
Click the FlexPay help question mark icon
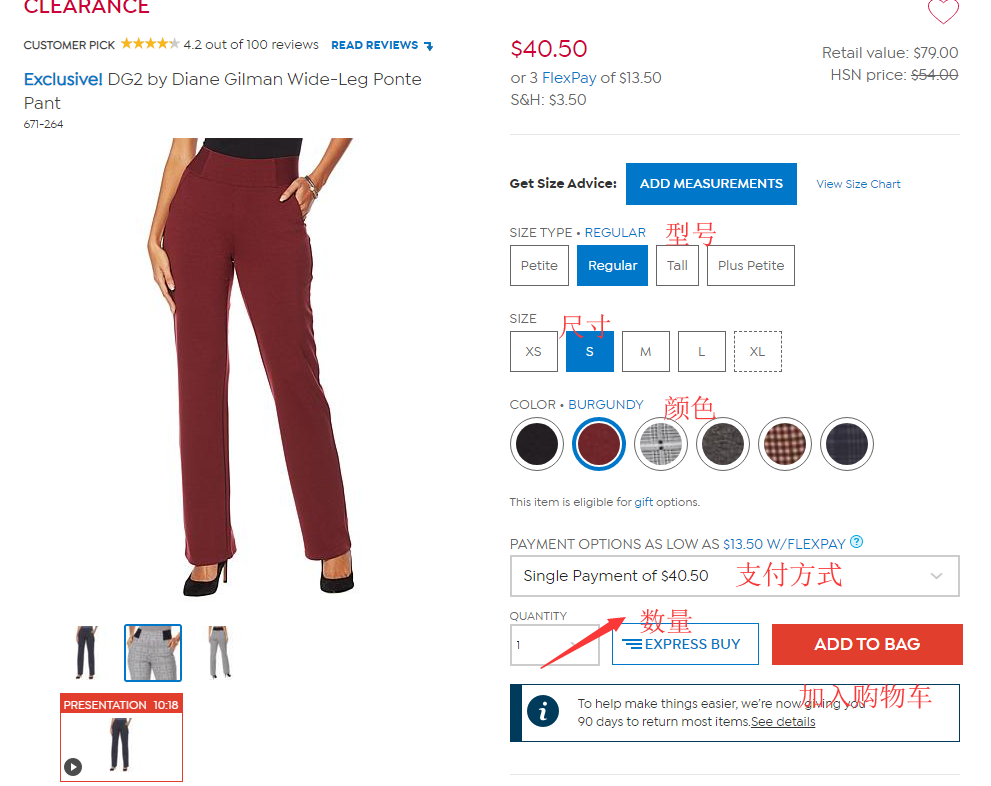[x=856, y=541]
